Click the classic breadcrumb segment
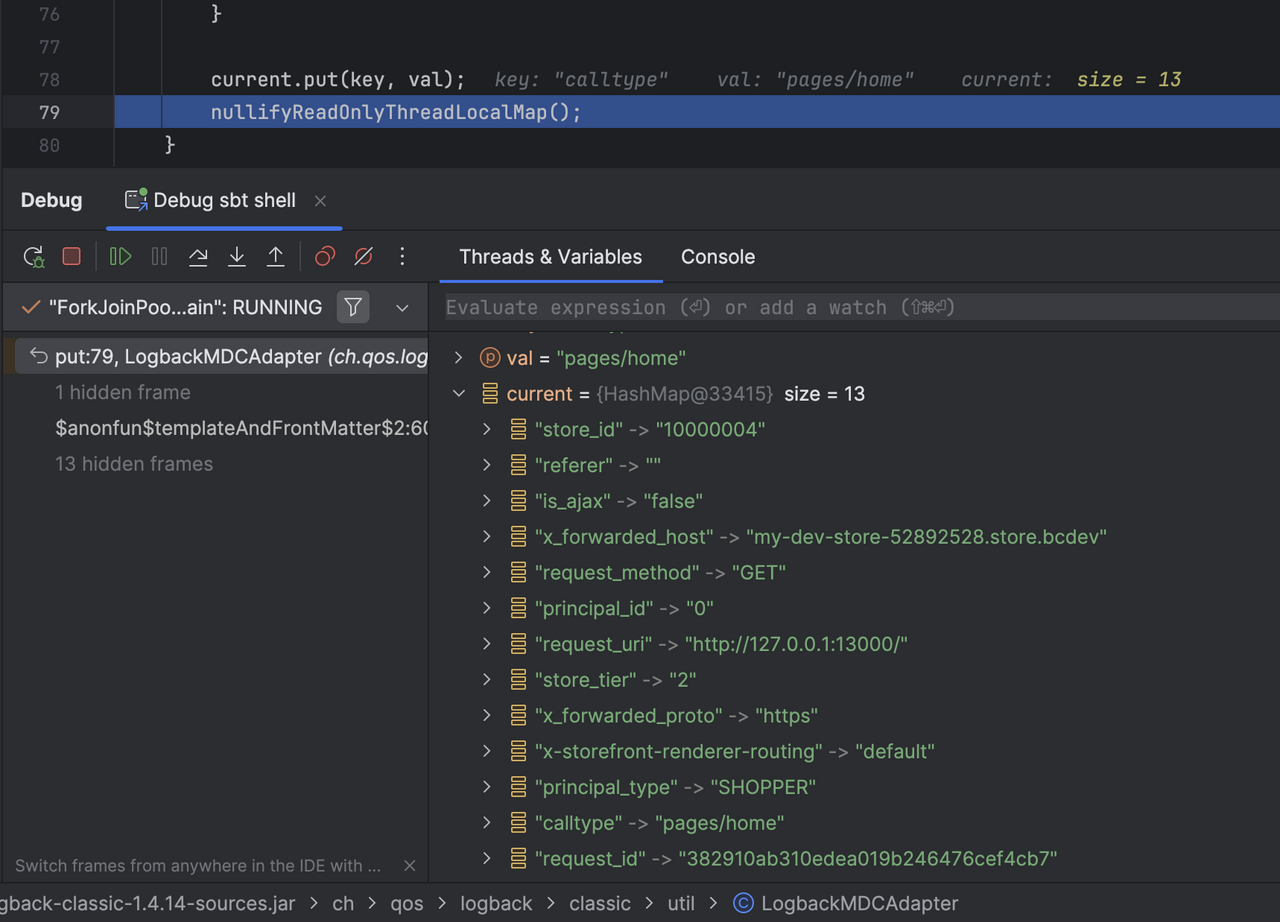Image resolution: width=1280 pixels, height=922 pixels. (x=600, y=904)
